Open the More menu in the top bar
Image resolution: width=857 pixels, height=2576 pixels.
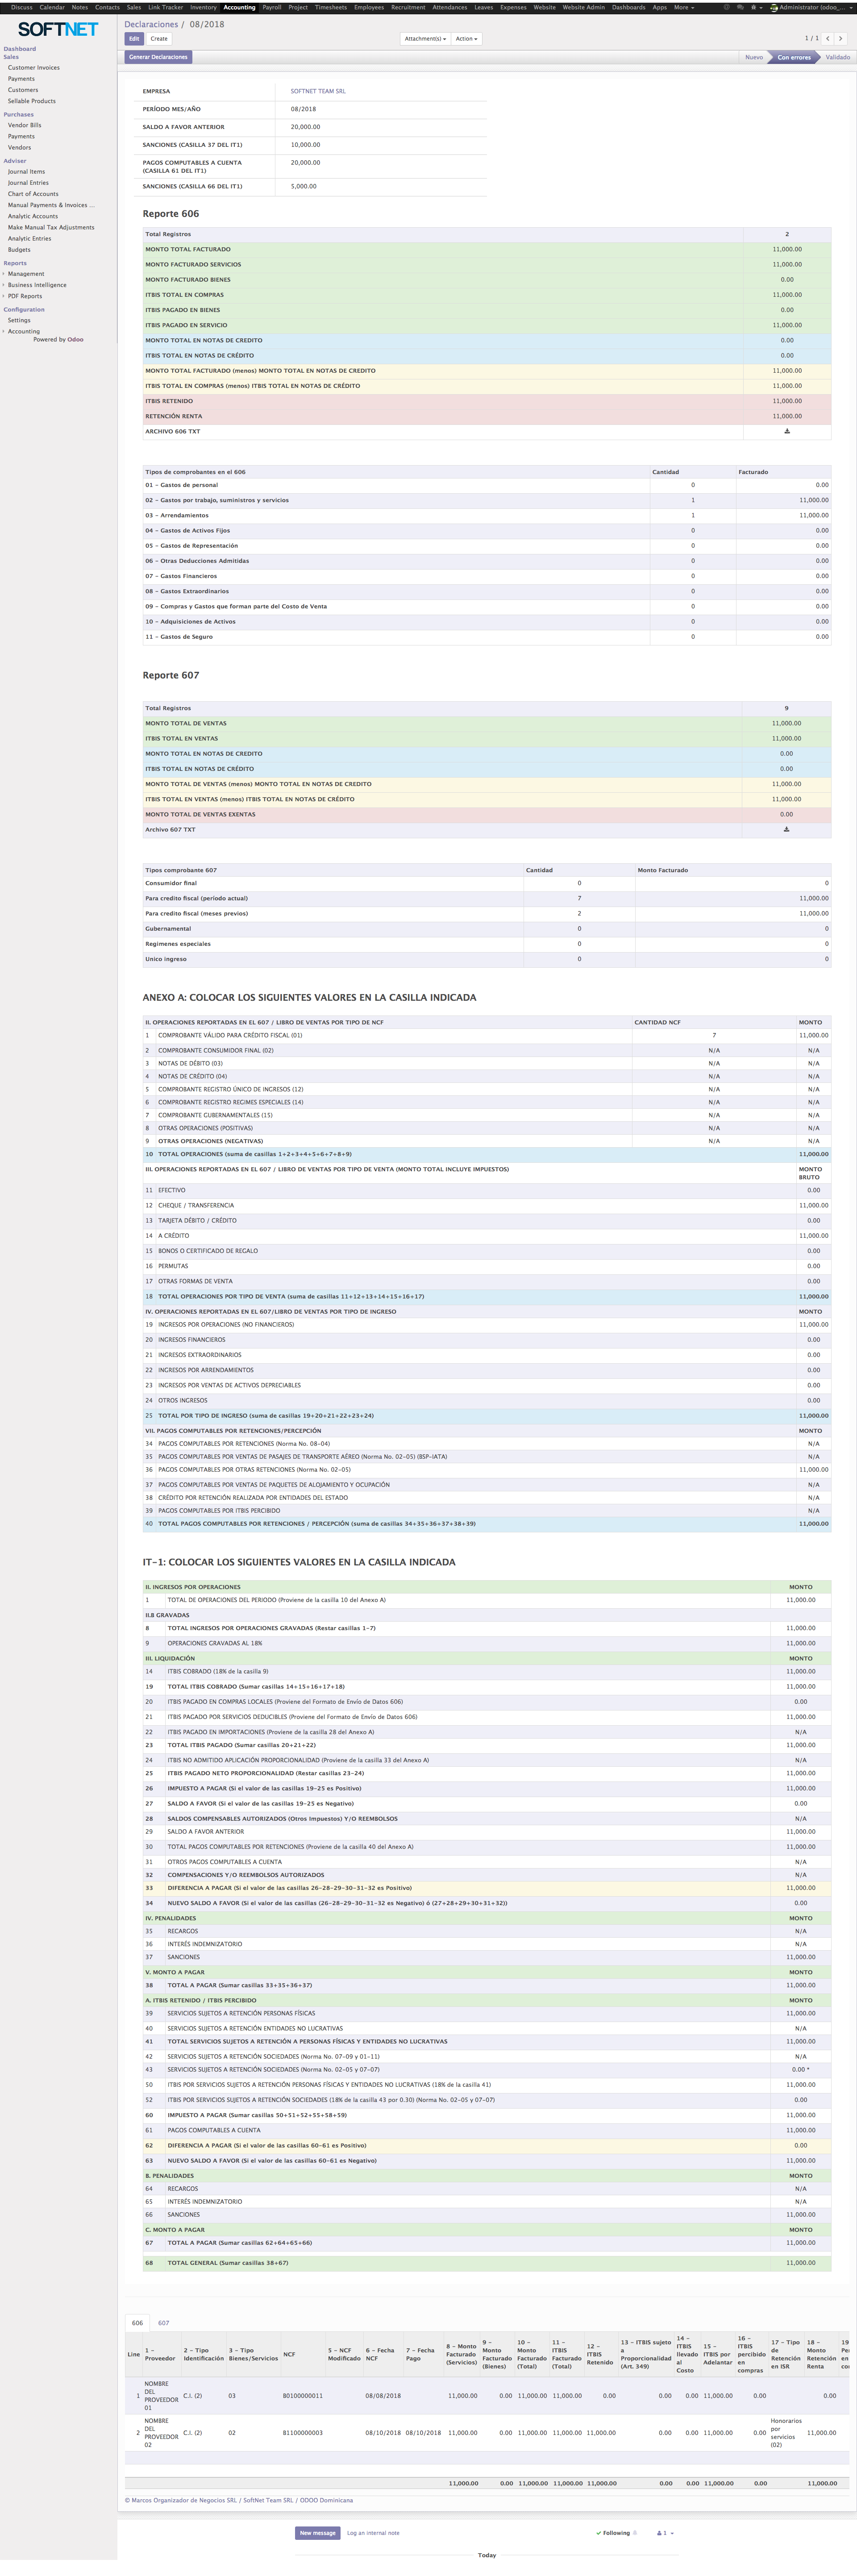tap(681, 7)
